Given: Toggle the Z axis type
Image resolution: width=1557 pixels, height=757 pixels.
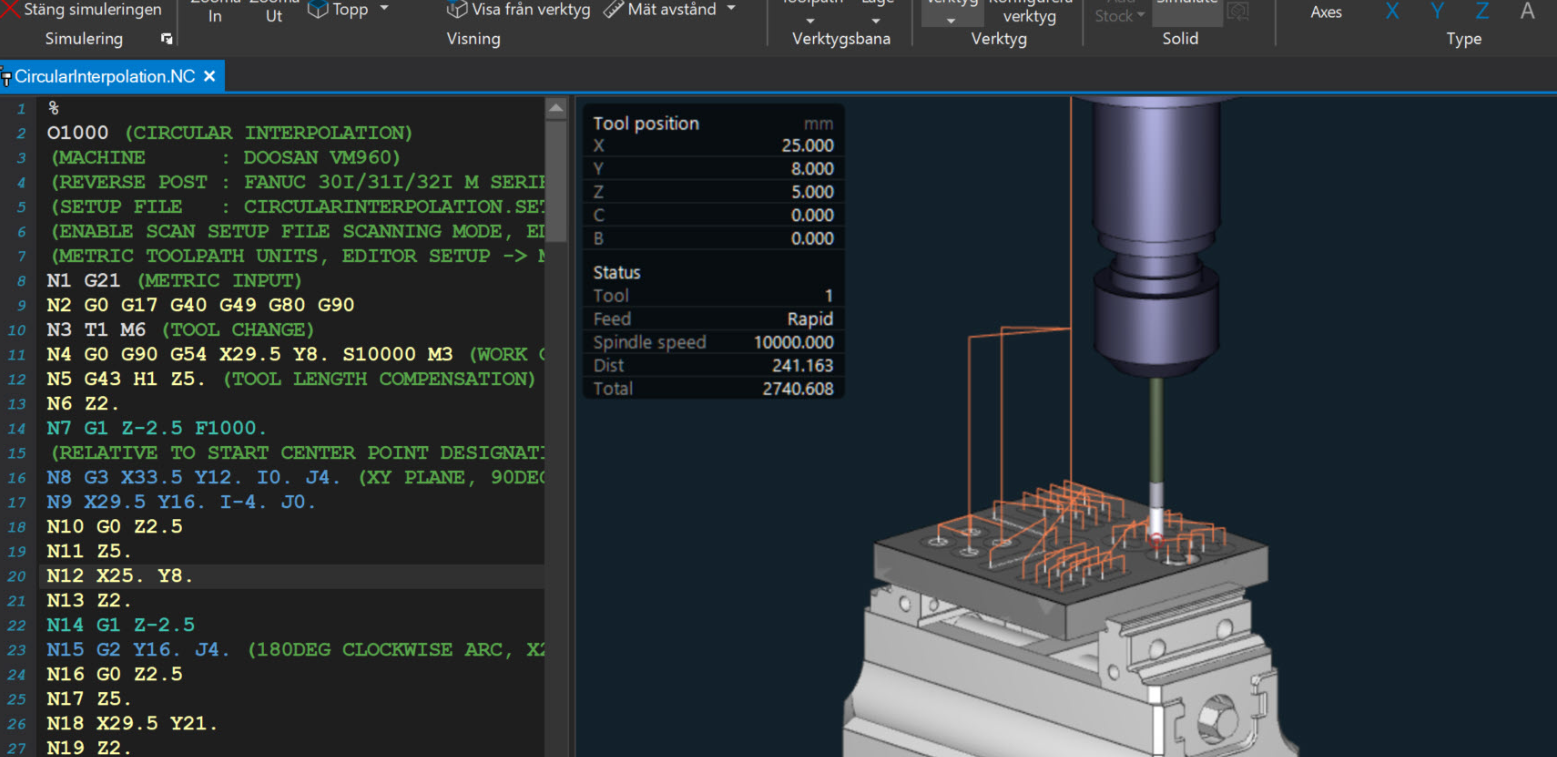Looking at the screenshot, I should click(1482, 11).
